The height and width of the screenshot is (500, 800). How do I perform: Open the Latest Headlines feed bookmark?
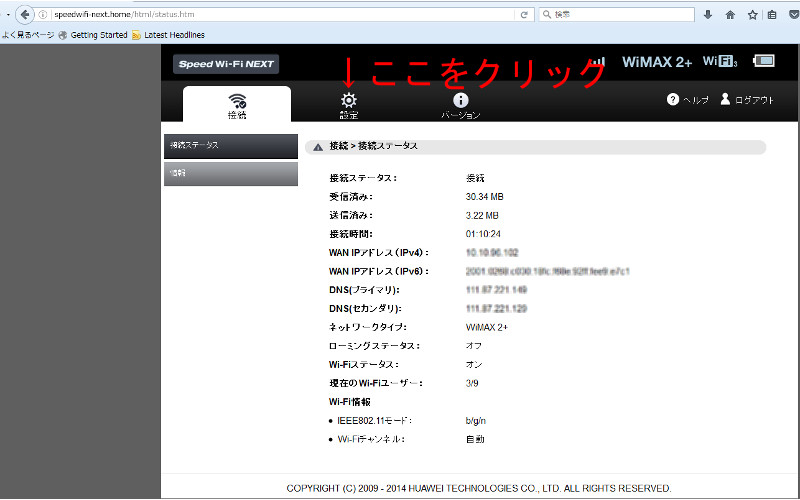pos(168,35)
